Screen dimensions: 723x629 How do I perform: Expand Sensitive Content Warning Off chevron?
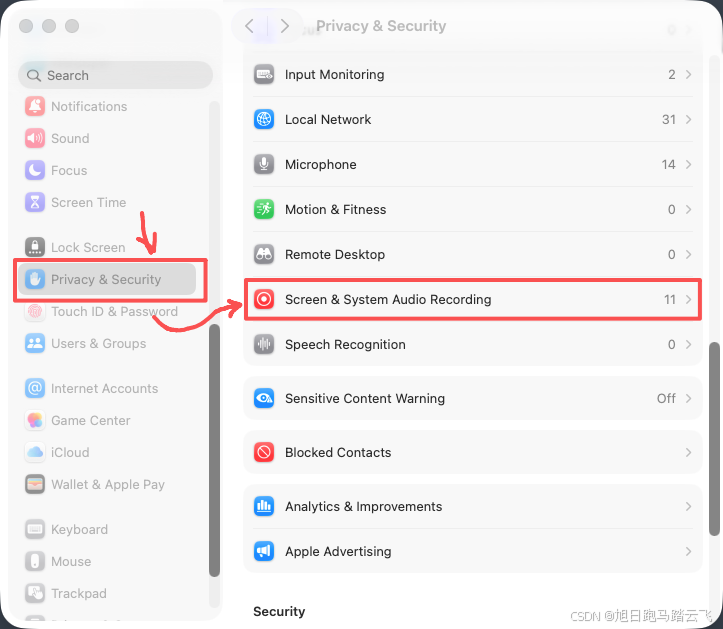tap(688, 398)
